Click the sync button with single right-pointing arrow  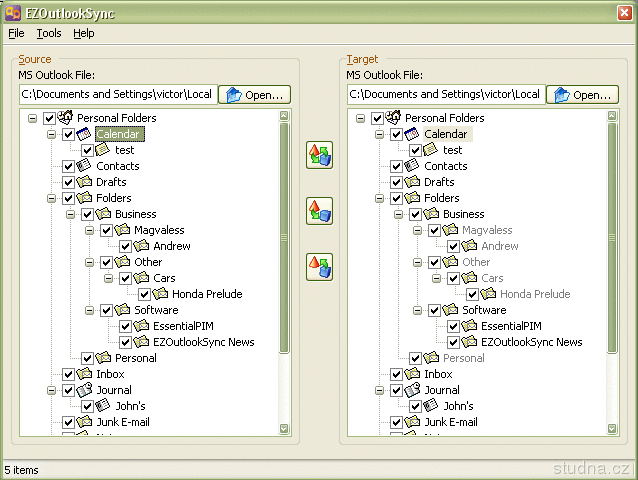tap(319, 211)
